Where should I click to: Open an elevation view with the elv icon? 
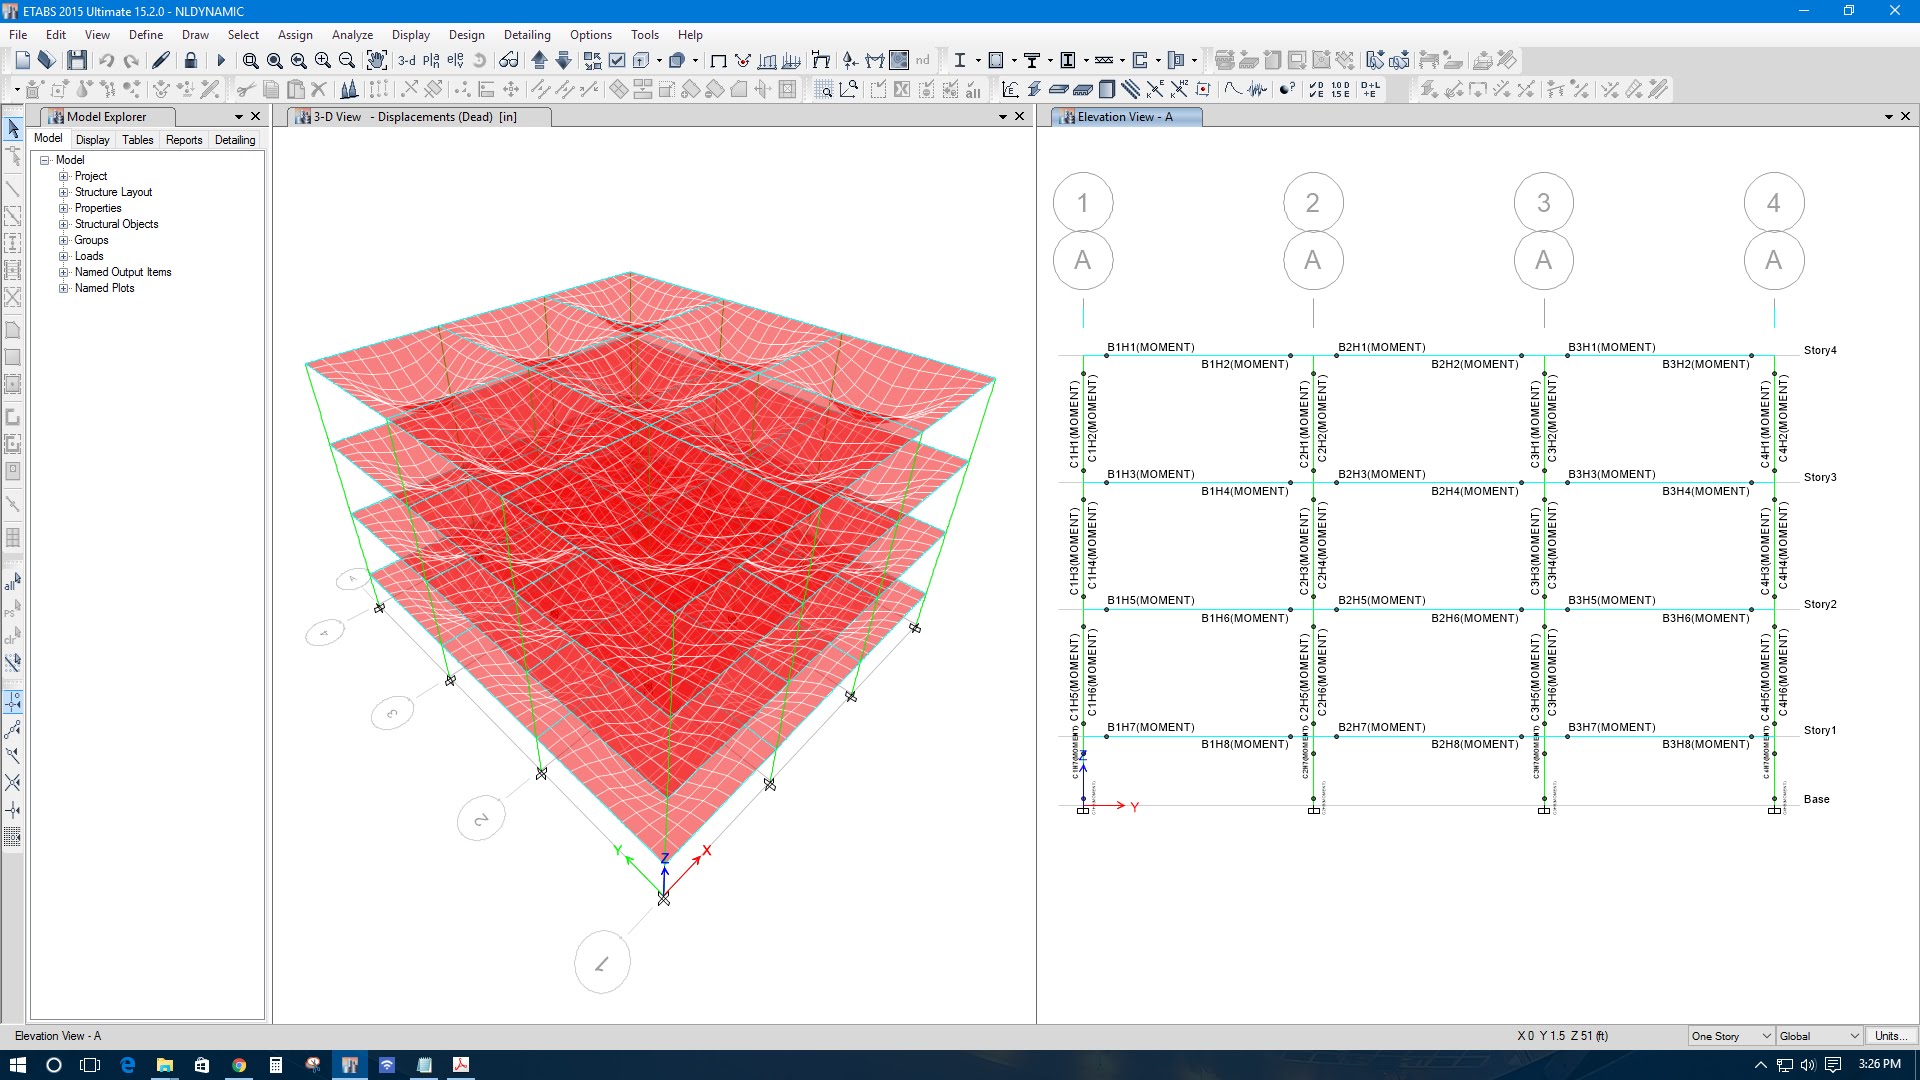tap(453, 59)
